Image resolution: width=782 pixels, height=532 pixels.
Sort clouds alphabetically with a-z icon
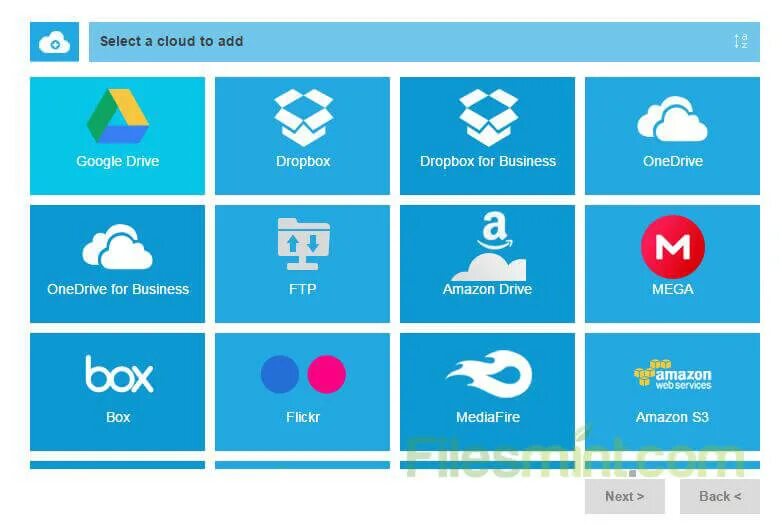(x=741, y=41)
